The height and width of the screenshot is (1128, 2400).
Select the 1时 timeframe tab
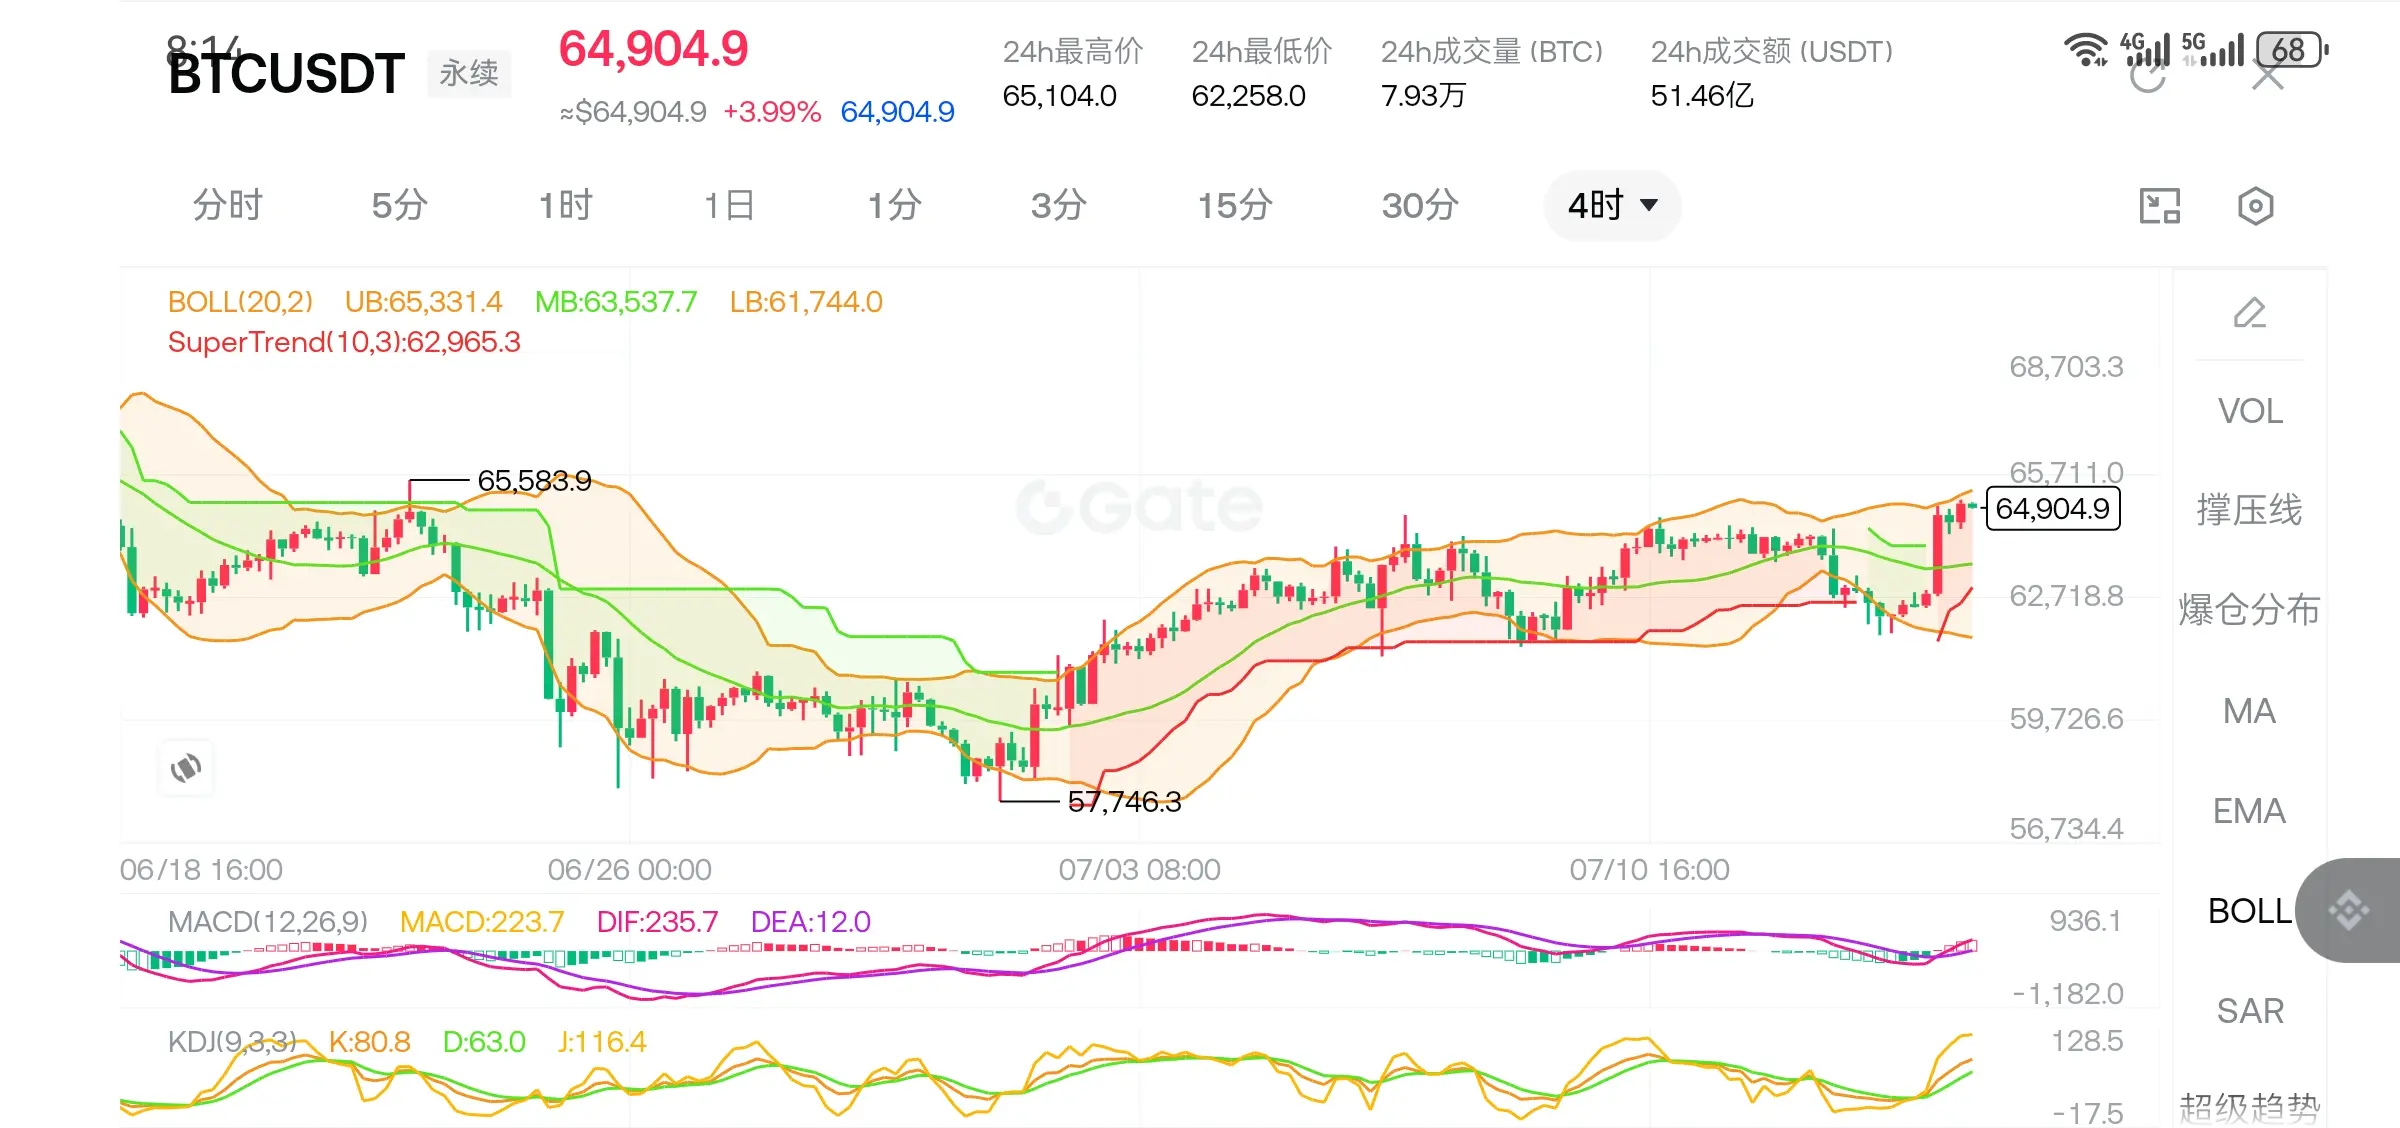pyautogui.click(x=566, y=205)
